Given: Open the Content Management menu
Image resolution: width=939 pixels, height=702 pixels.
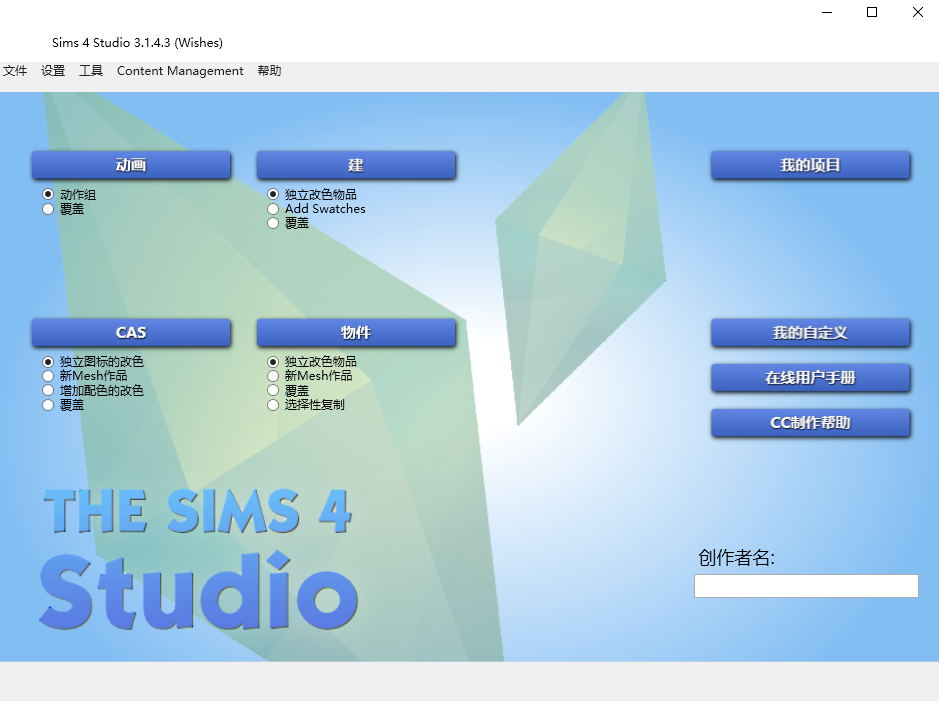Looking at the screenshot, I should (x=180, y=71).
